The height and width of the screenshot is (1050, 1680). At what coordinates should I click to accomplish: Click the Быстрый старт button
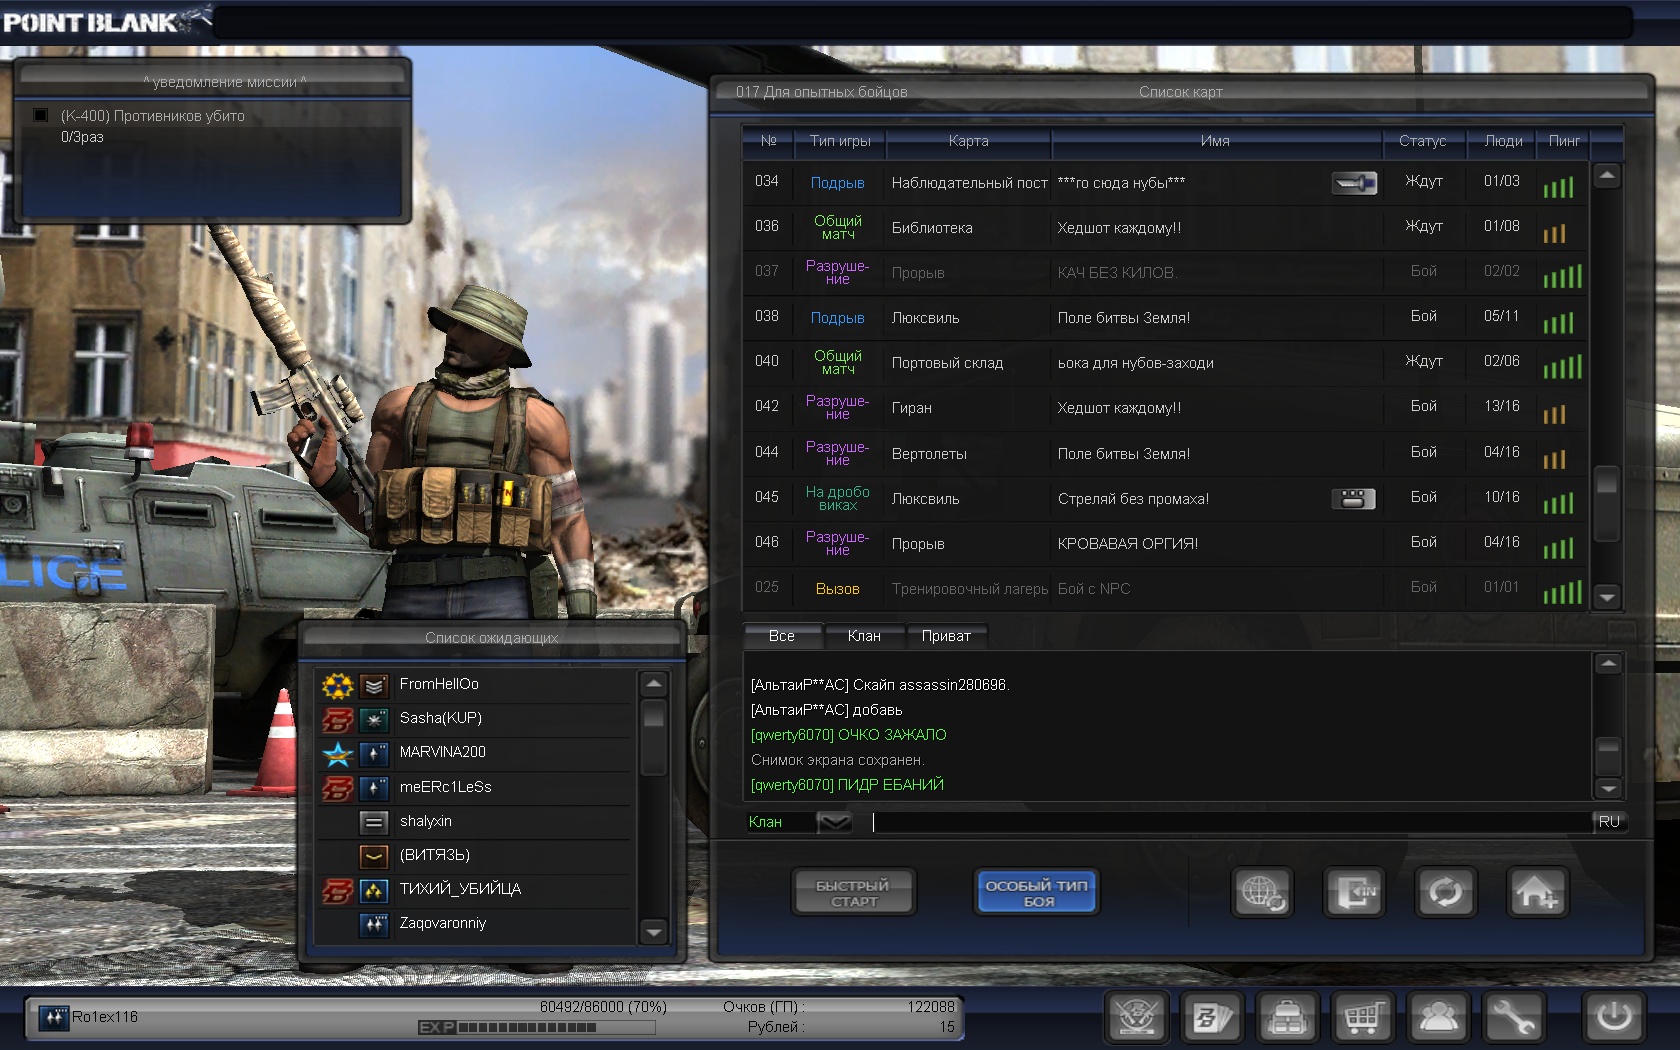click(x=854, y=893)
